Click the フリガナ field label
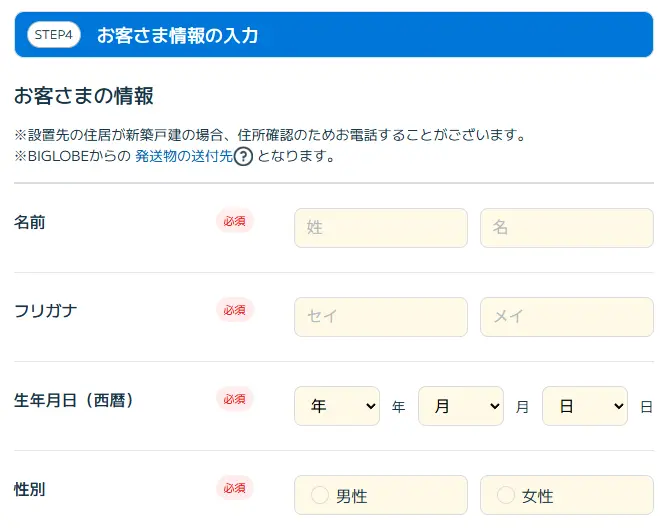664x531 pixels. point(46,311)
